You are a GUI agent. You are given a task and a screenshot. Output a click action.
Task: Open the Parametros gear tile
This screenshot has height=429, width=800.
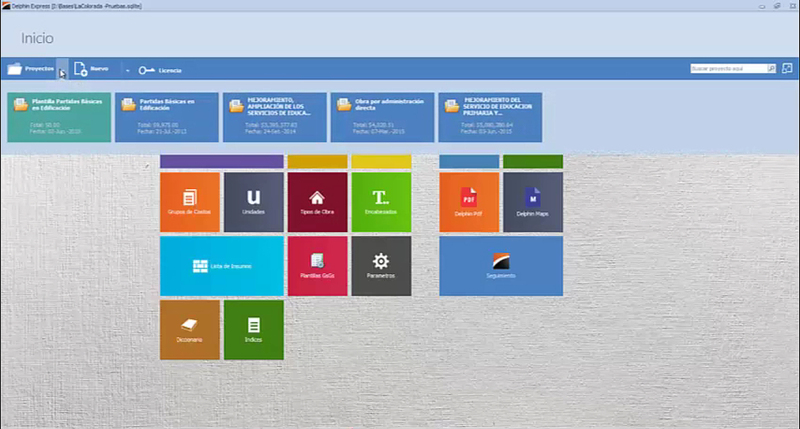(x=381, y=266)
